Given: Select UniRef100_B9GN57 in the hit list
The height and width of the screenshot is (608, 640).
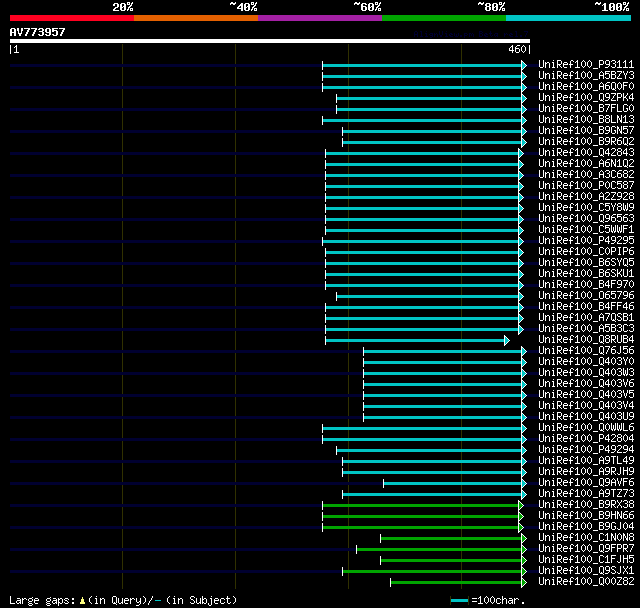Looking at the screenshot, I should point(586,131).
